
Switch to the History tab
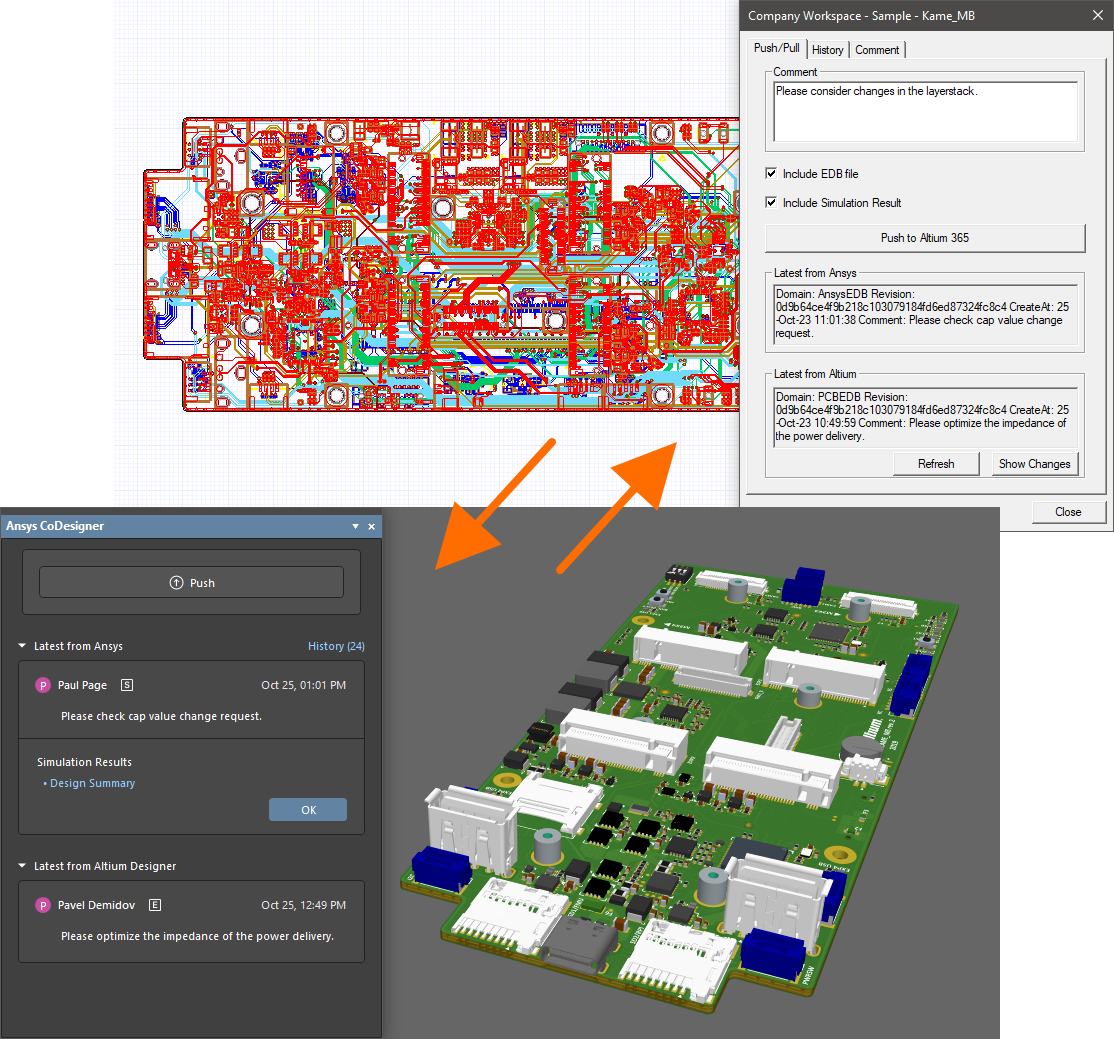pos(827,50)
